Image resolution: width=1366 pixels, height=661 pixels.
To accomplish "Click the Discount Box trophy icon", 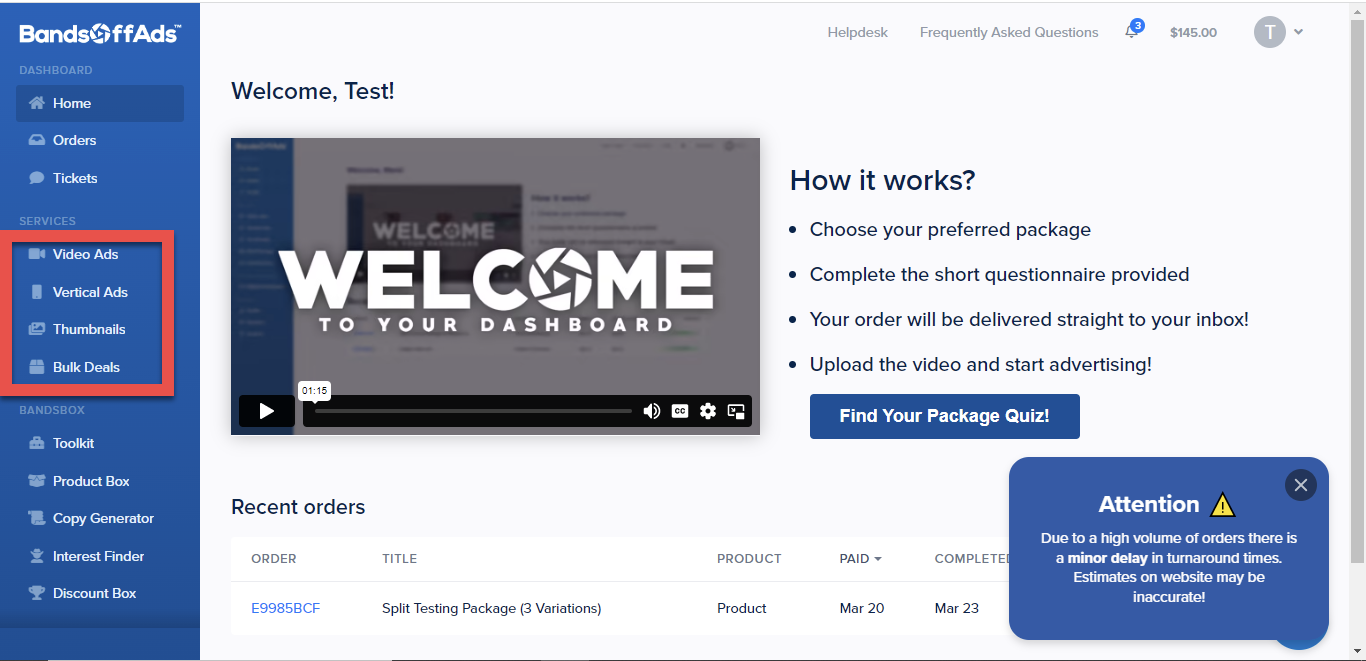I will coord(37,593).
